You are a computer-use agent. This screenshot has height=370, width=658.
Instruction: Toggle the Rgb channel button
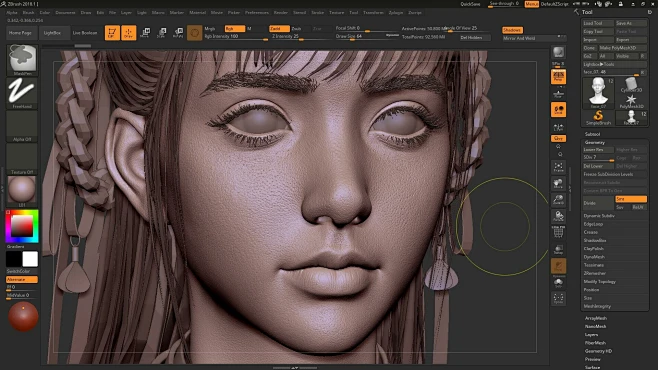tap(235, 29)
